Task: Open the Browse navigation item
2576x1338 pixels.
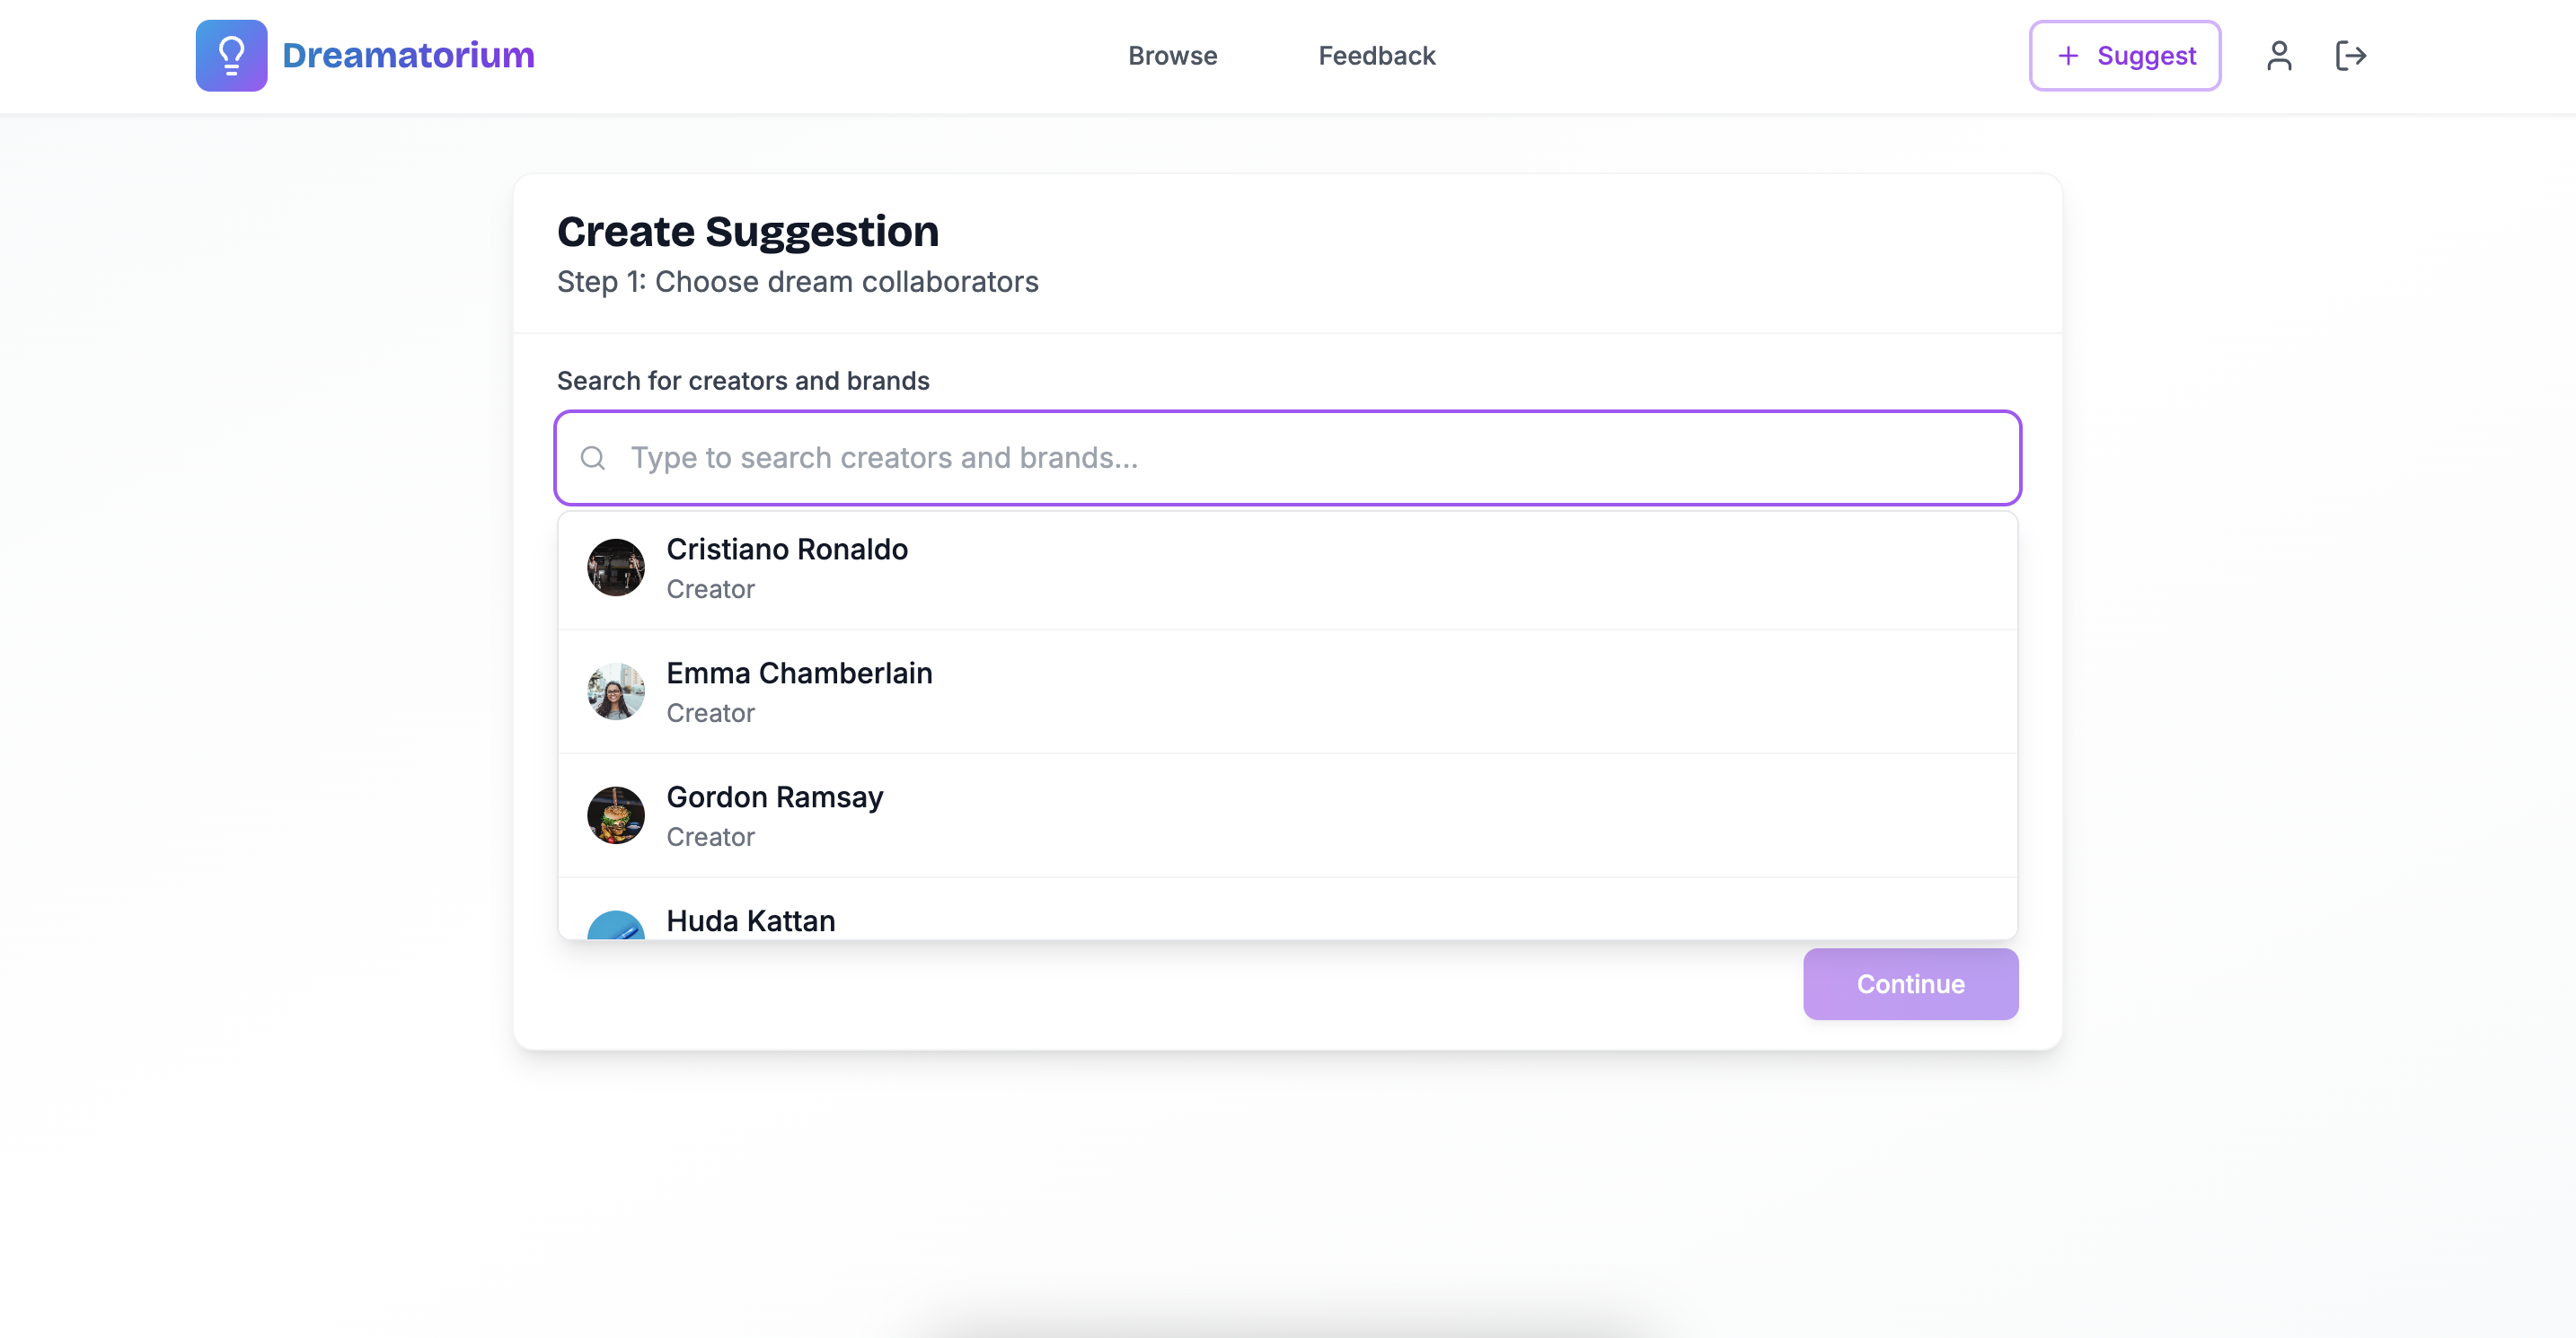Action: coord(1172,56)
